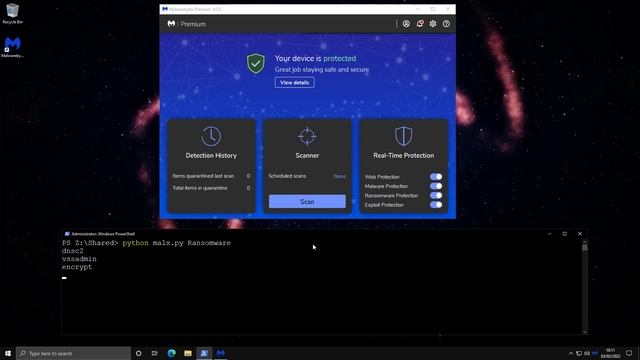Start a scan with the Scan button

click(307, 201)
